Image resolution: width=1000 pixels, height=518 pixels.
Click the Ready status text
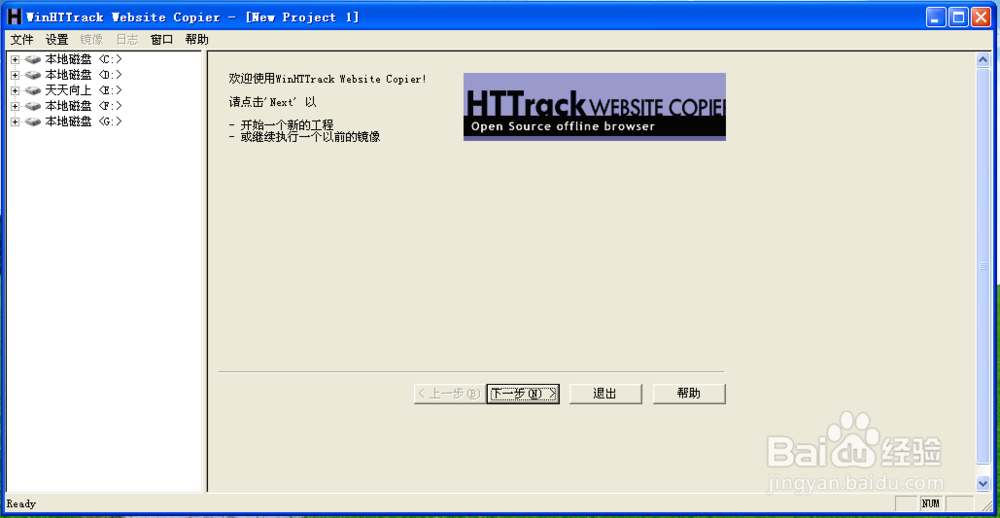click(21, 504)
